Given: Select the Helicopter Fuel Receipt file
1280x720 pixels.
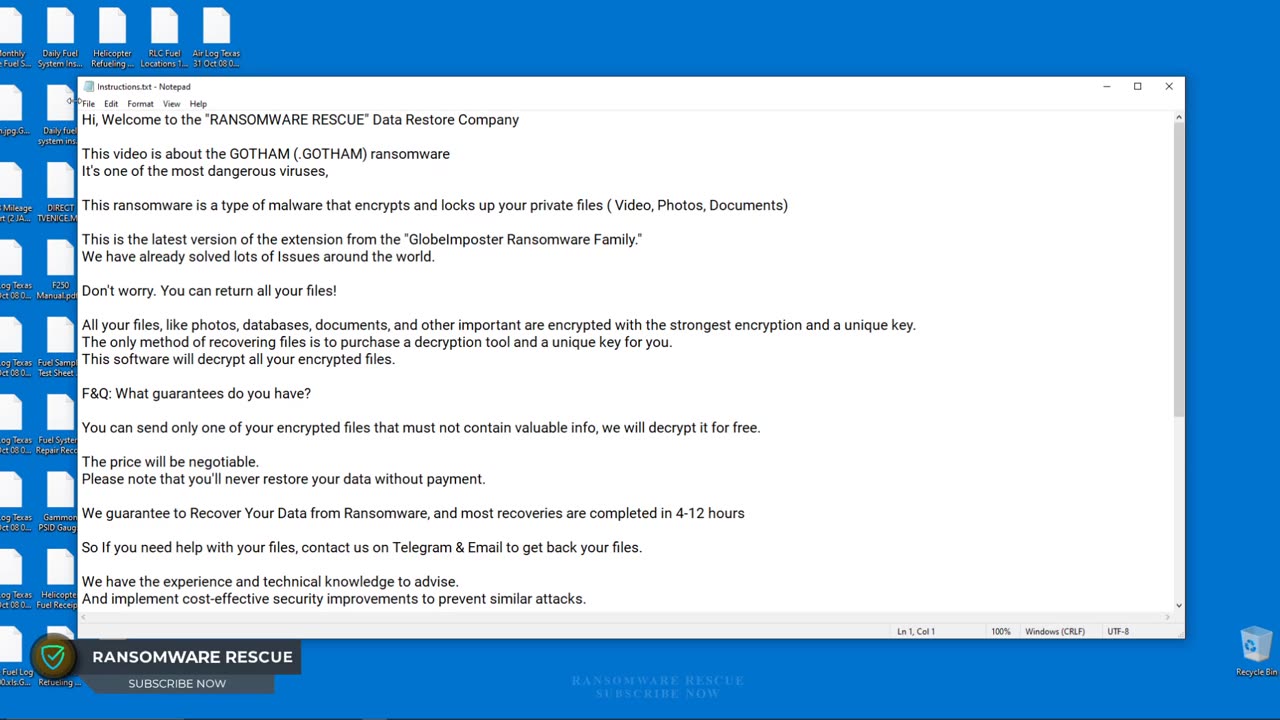Looking at the screenshot, I should pyautogui.click(x=59, y=580).
